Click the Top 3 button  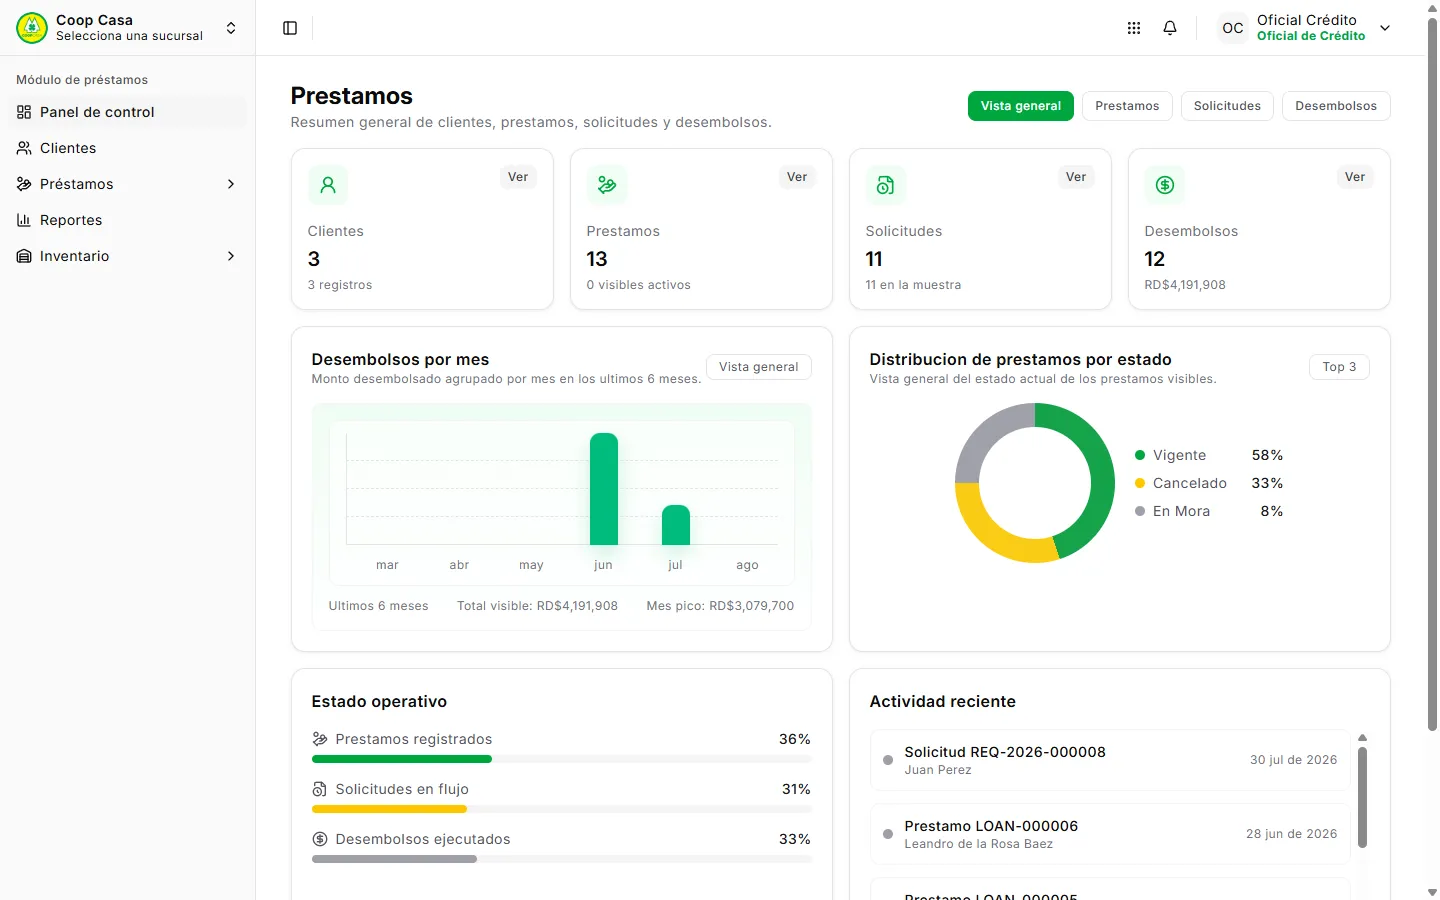click(x=1339, y=367)
